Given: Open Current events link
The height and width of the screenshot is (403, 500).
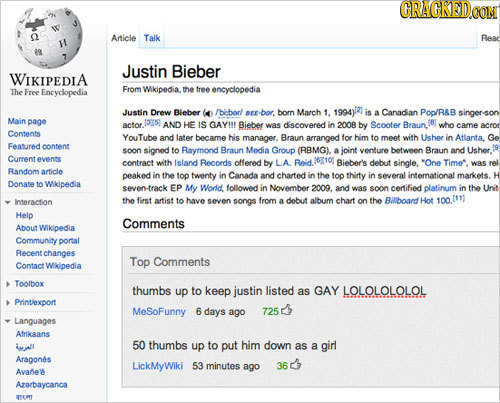Looking at the screenshot, I should 34,159.
